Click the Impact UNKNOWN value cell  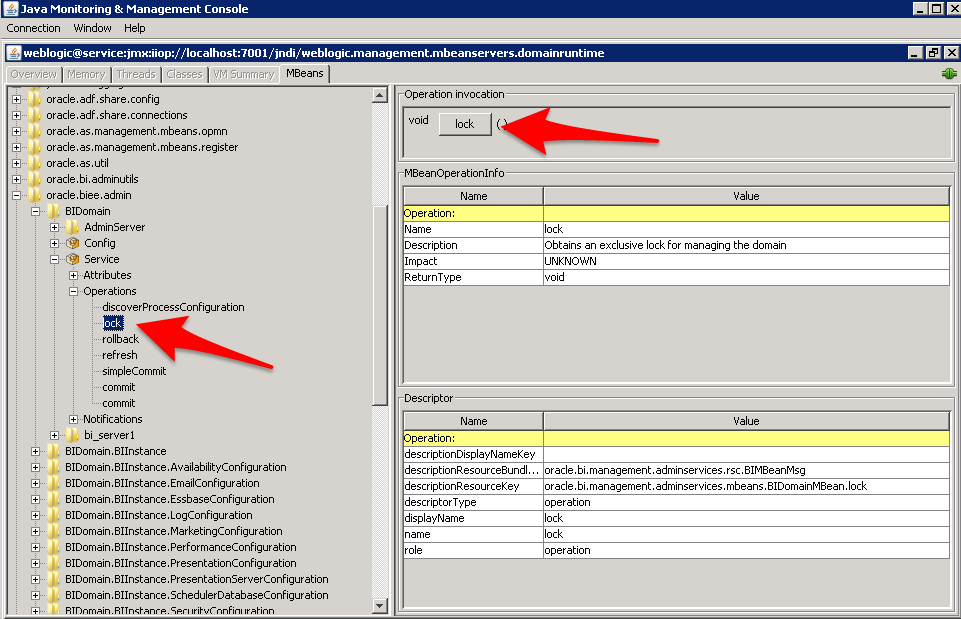point(746,261)
